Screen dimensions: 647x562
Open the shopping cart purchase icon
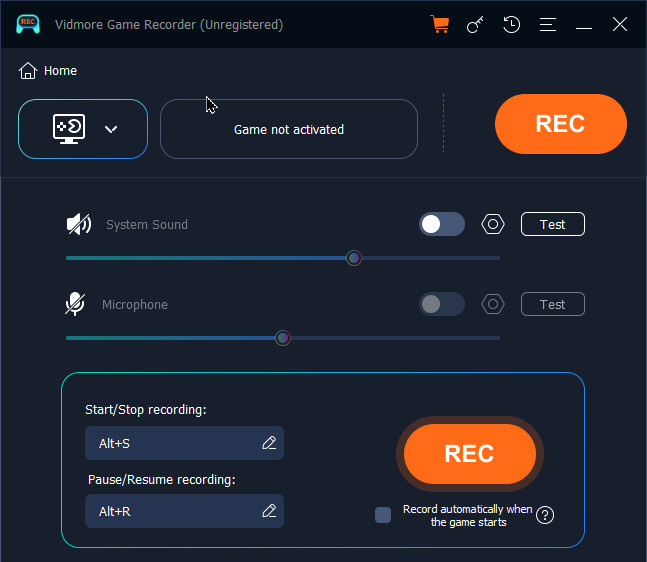tap(439, 24)
